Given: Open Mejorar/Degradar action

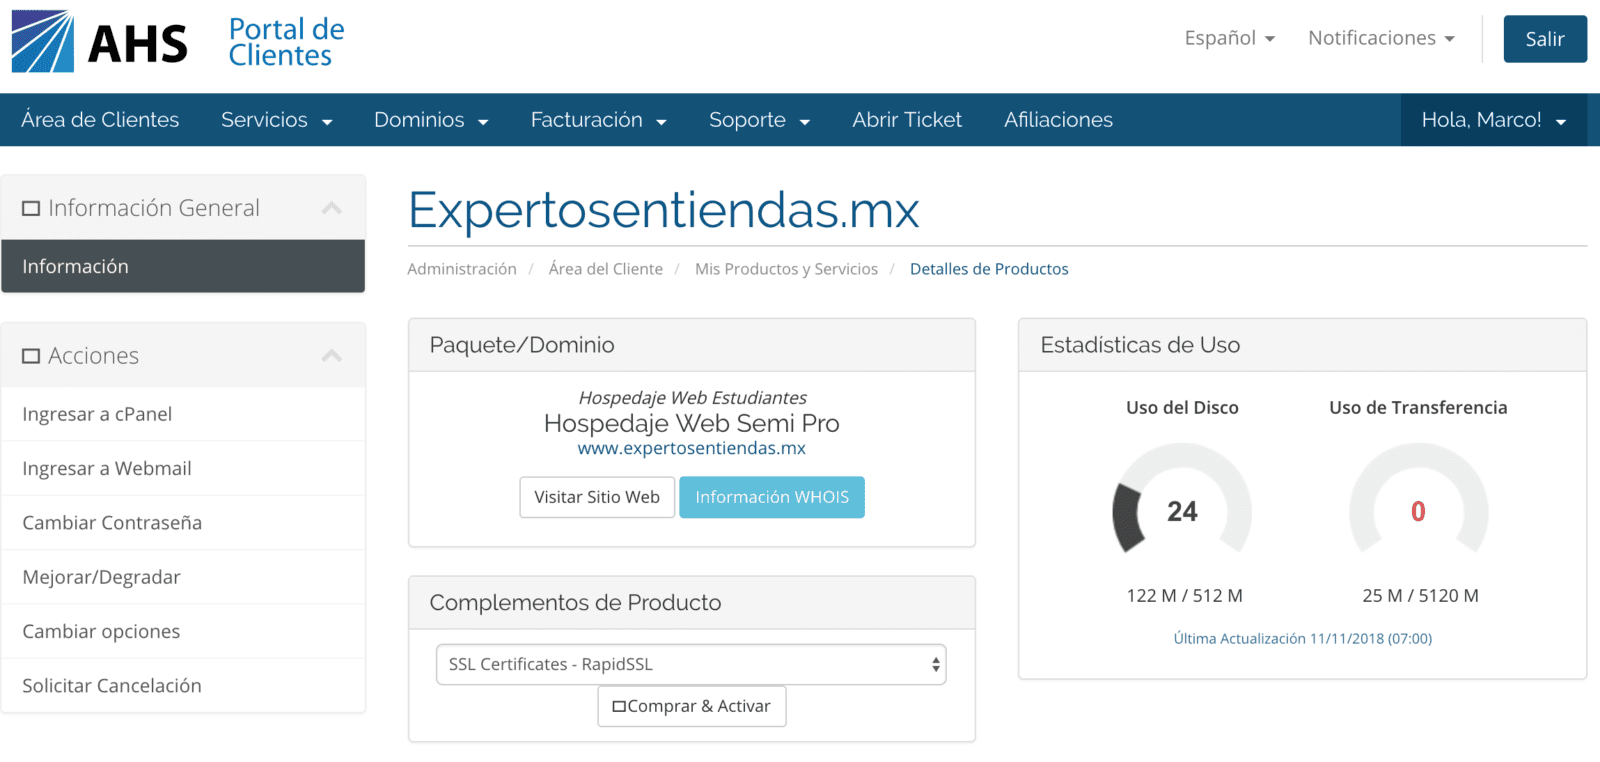Looking at the screenshot, I should pyautogui.click(x=183, y=577).
